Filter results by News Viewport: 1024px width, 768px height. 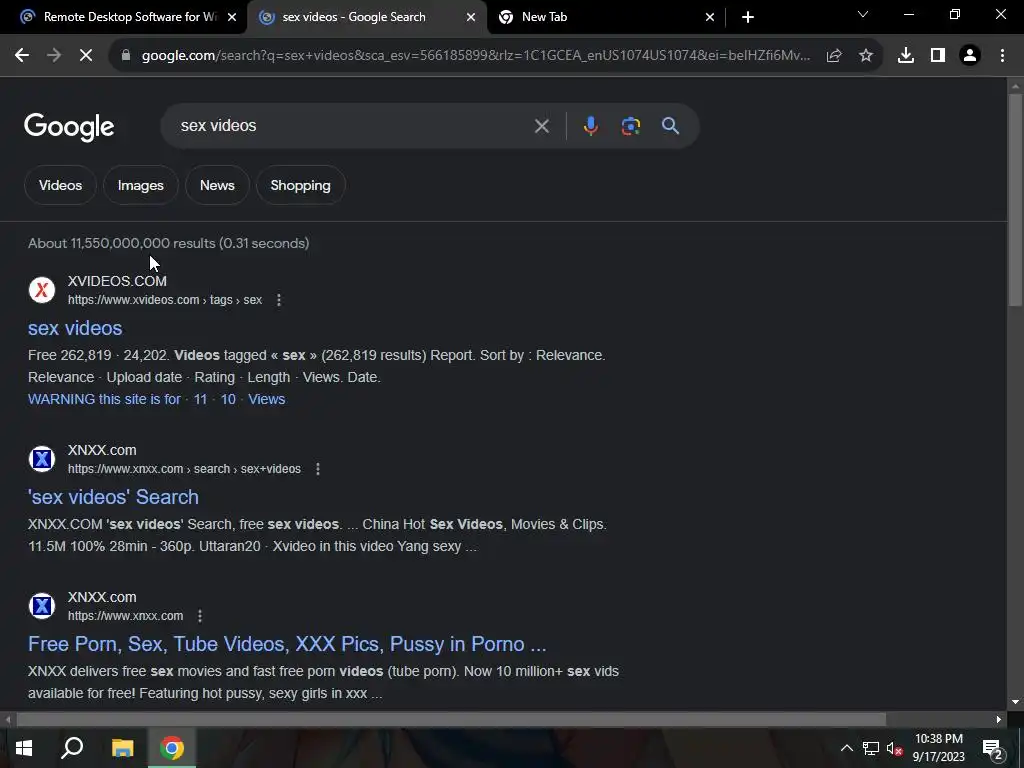point(217,185)
